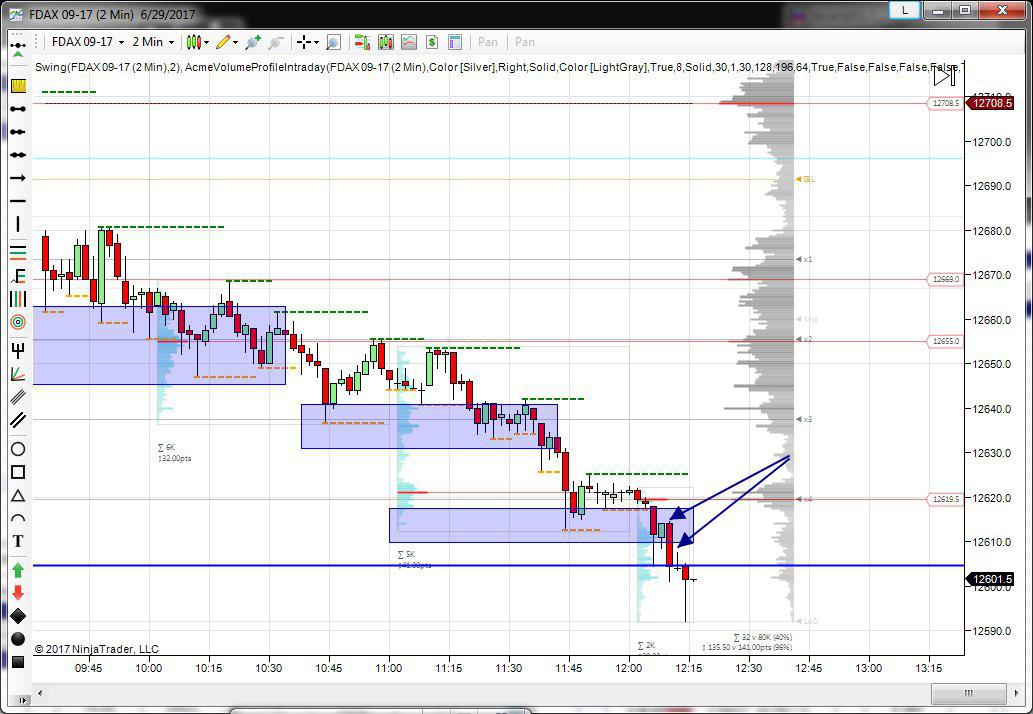Viewport: 1033px width, 714px height.
Task: Select the 12619.5 price level label
Action: coord(945,499)
